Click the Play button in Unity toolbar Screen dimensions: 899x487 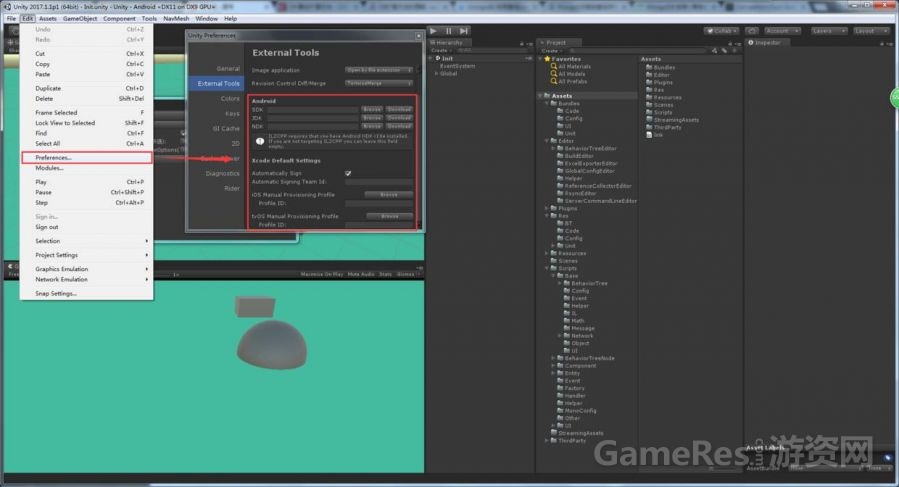click(x=433, y=31)
